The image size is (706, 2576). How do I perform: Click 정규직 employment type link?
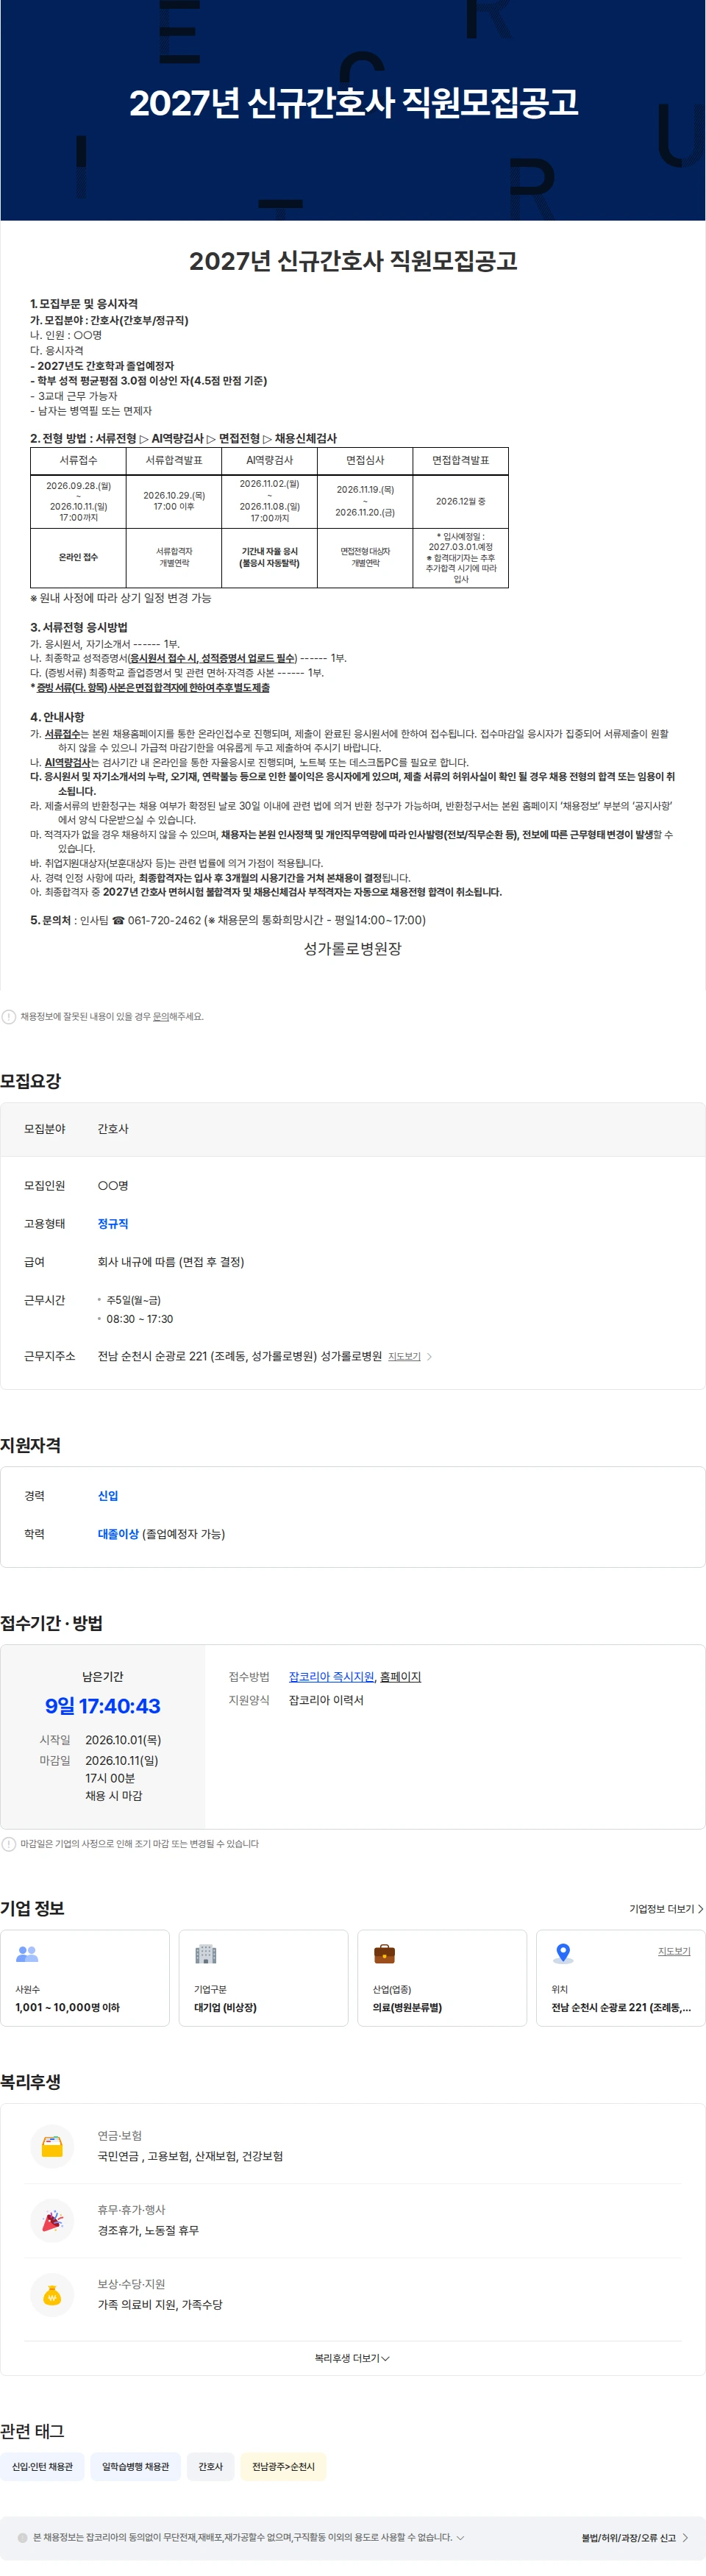pos(113,1223)
